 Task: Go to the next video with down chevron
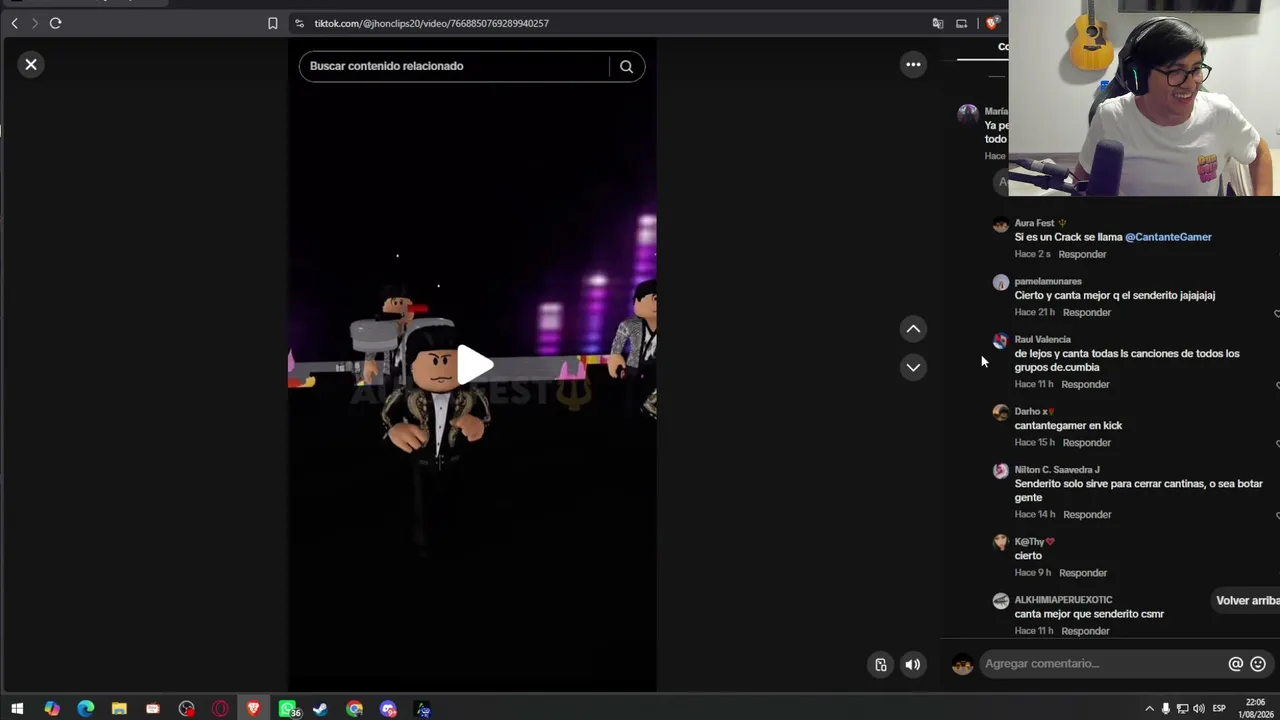click(913, 367)
